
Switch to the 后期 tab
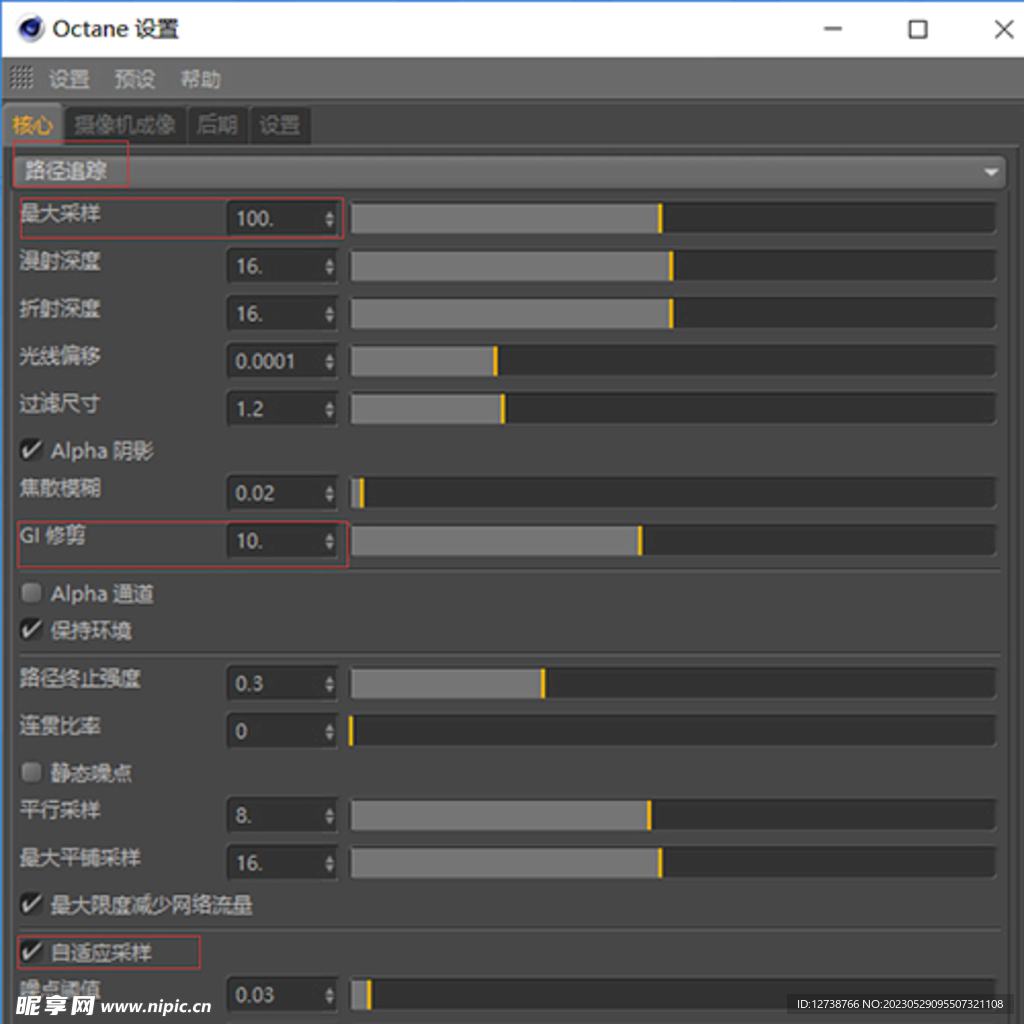[x=217, y=125]
